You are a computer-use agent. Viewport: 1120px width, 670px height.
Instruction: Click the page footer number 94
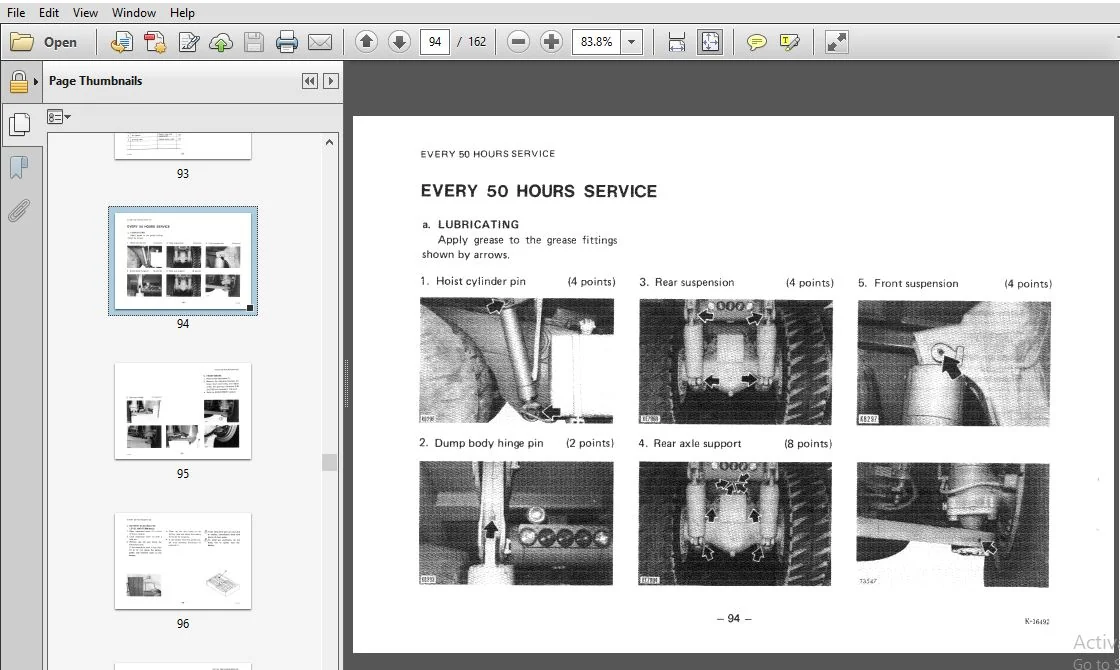point(734,619)
